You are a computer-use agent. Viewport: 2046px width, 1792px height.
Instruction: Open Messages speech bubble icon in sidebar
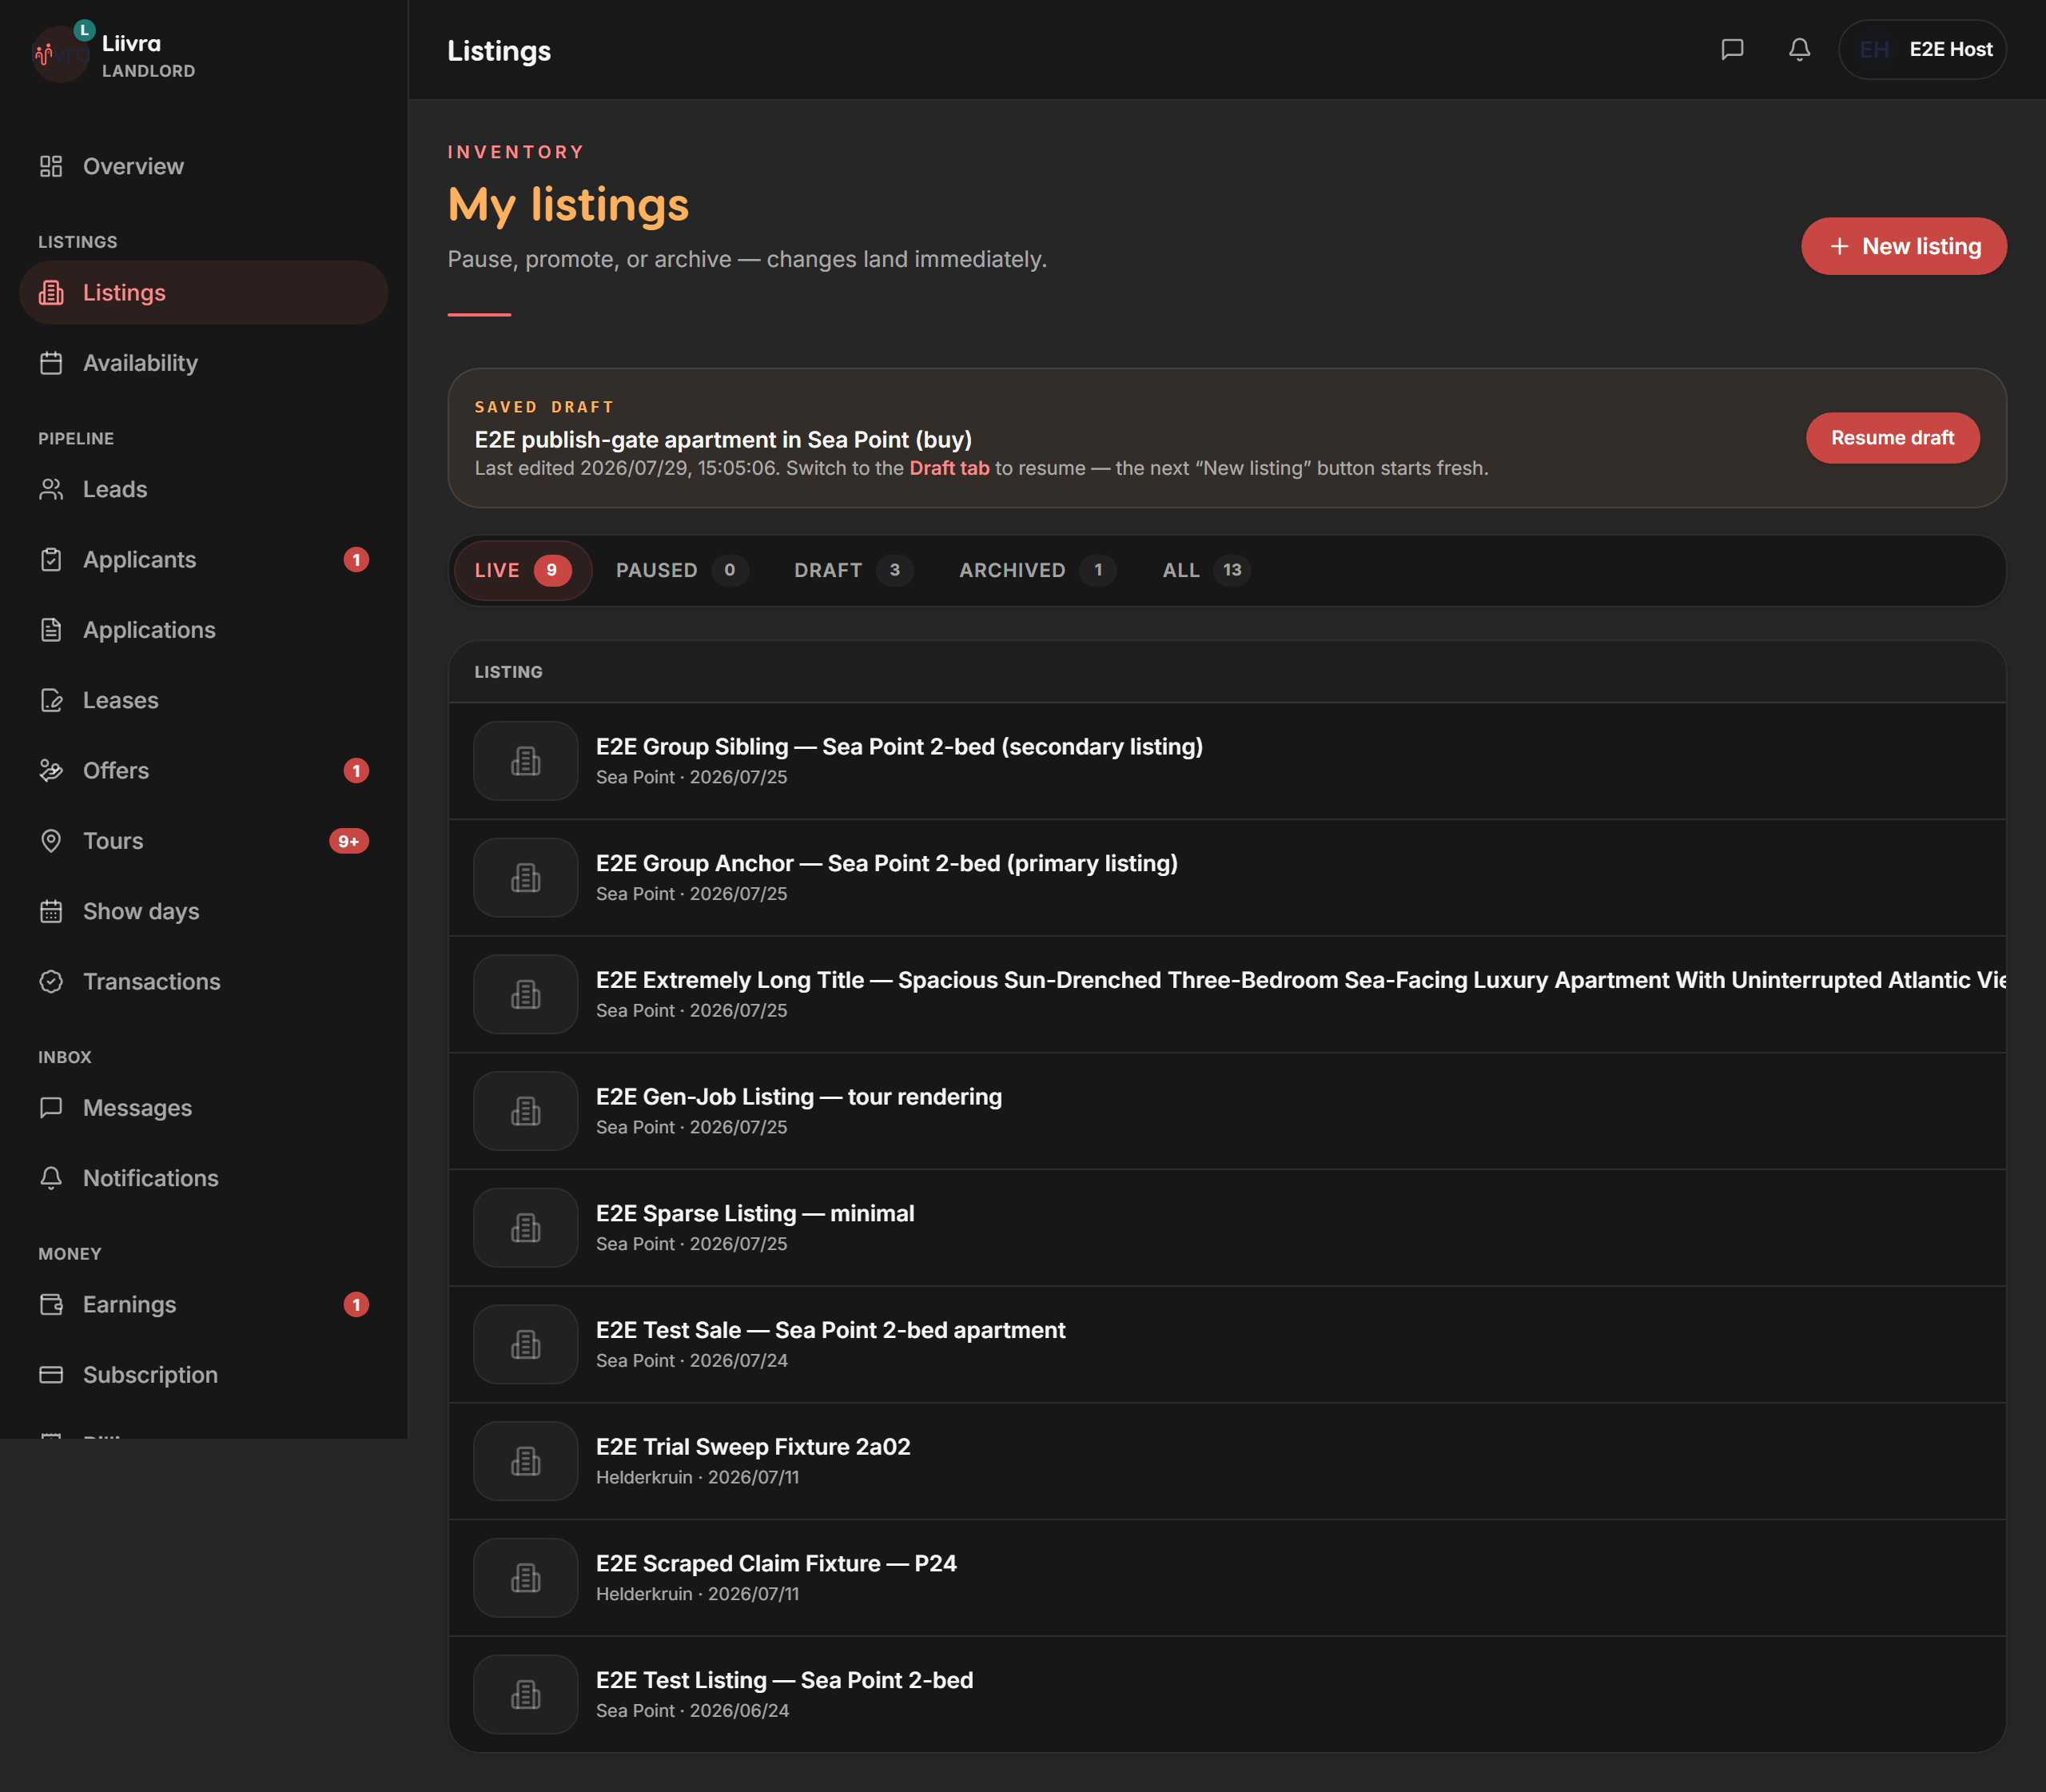51,1107
